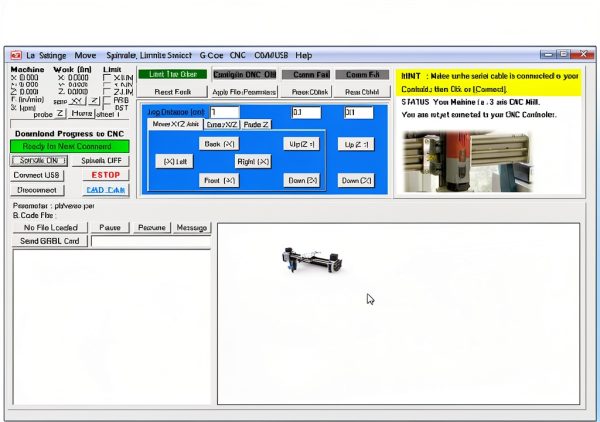This screenshot has width=600, height=422.
Task: Click Connect USB
Action: tap(37, 175)
